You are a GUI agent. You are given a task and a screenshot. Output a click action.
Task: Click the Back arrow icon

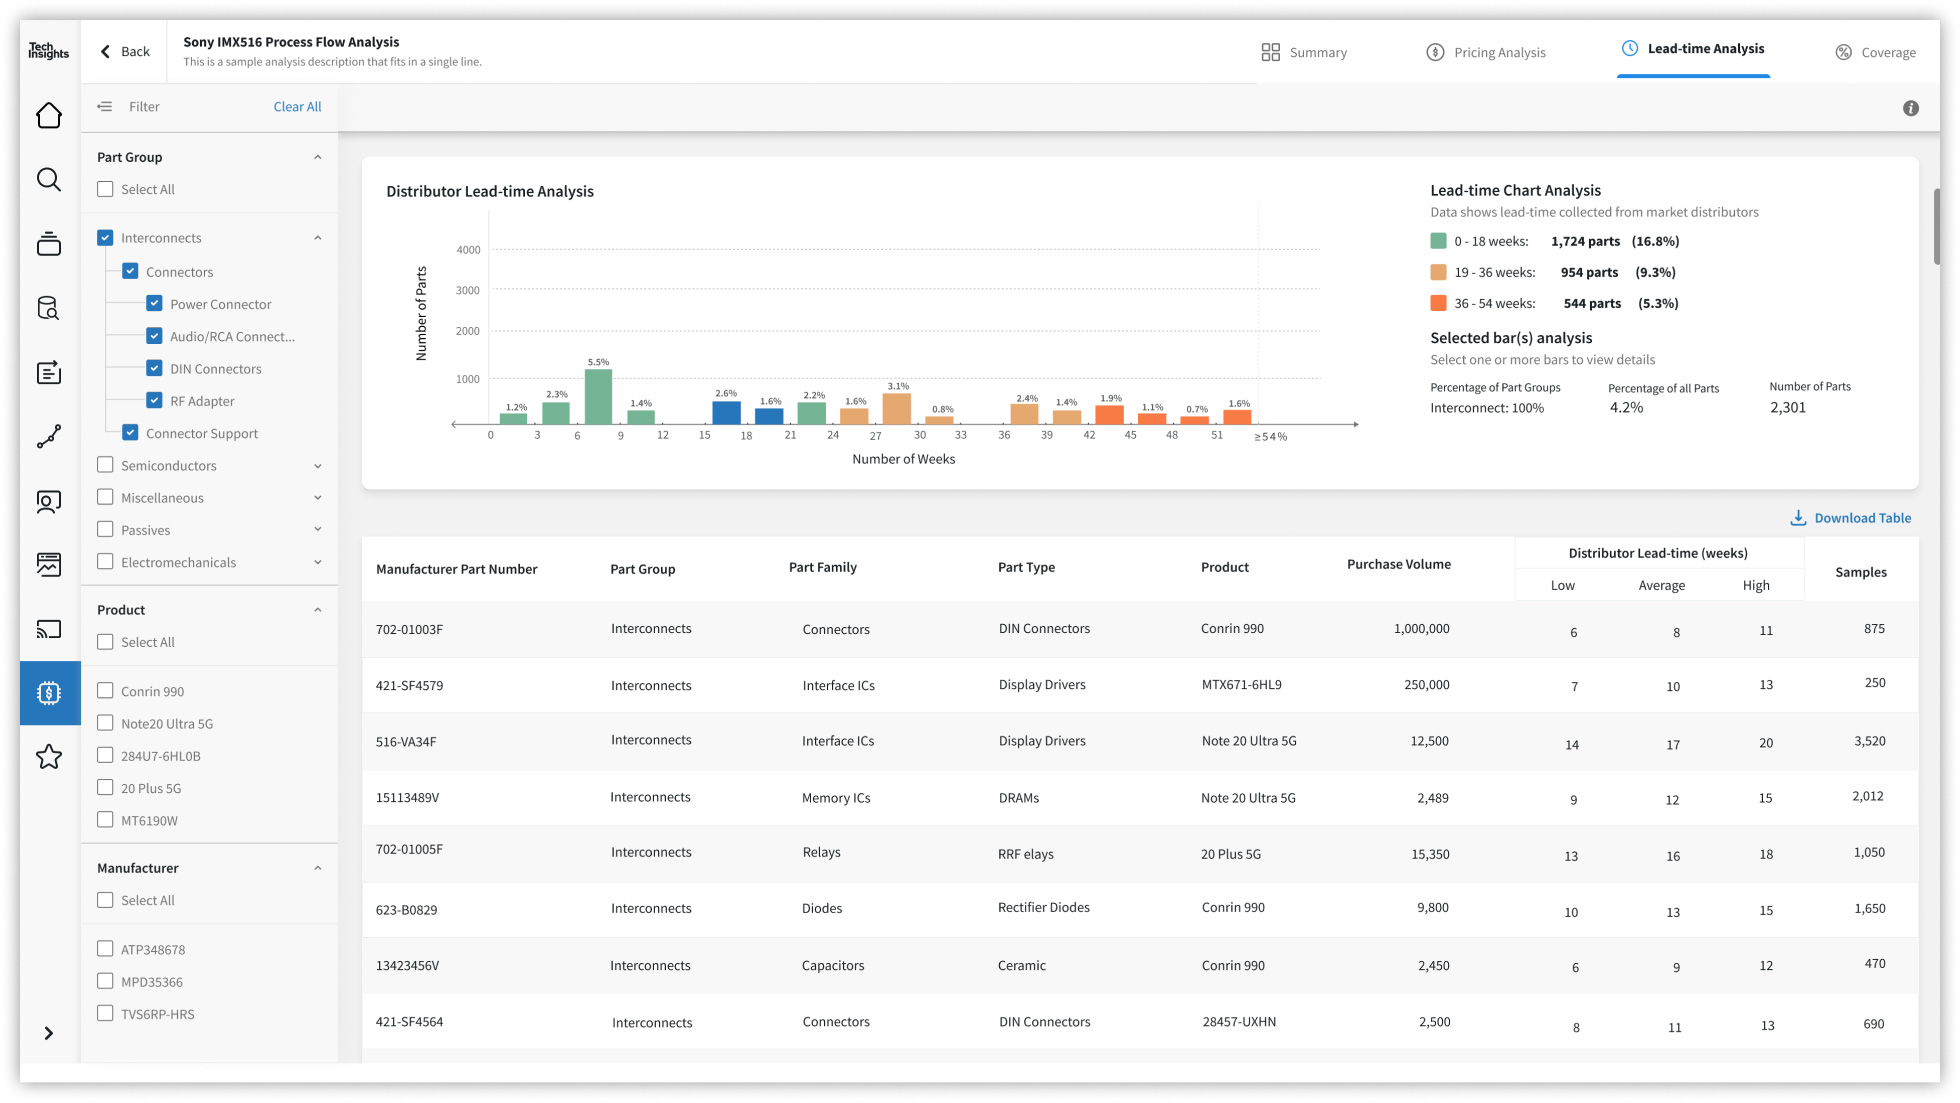(105, 51)
